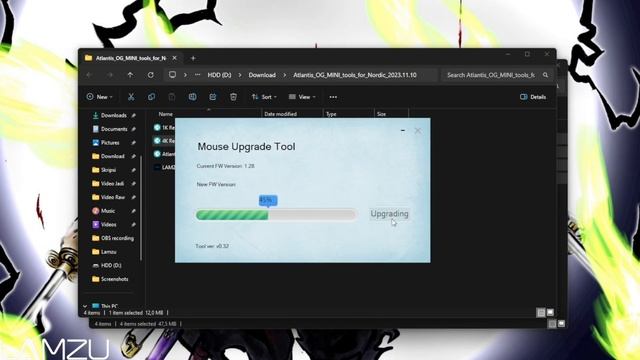Image resolution: width=640 pixels, height=360 pixels.
Task: Toggle the Details pane
Action: (x=533, y=97)
